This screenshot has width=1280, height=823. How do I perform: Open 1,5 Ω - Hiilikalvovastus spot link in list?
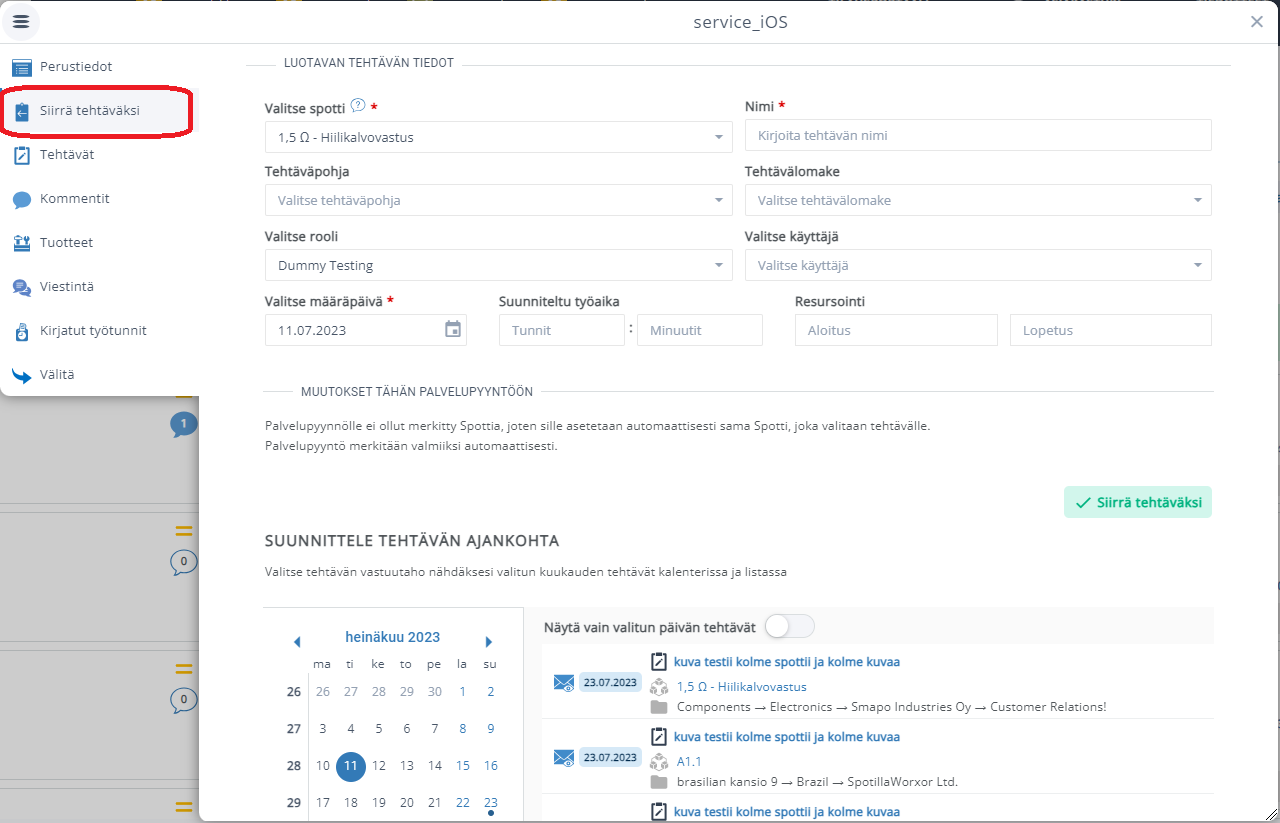(x=741, y=687)
